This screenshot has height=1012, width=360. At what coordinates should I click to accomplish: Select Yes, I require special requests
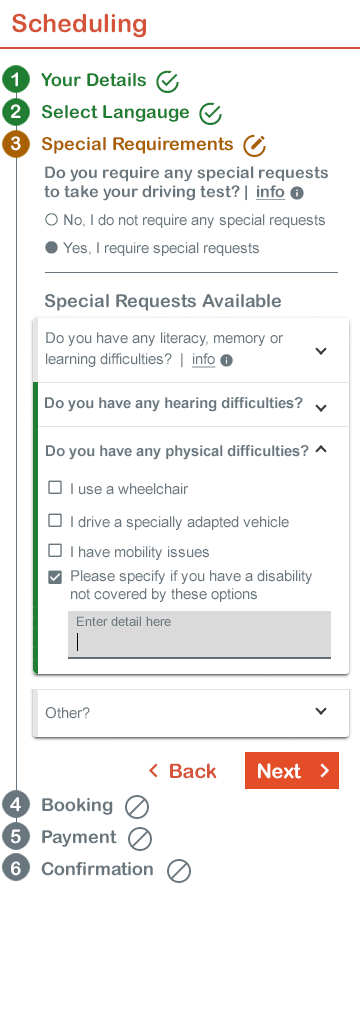click(52, 248)
